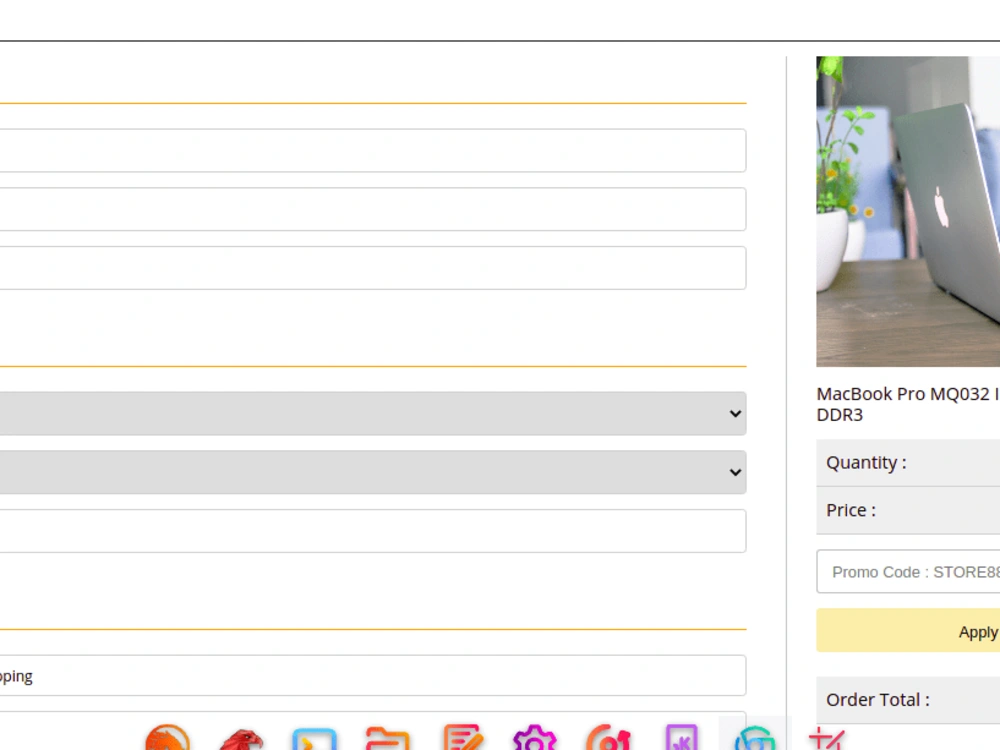Image resolution: width=1000 pixels, height=750 pixels.
Task: Launch the red eagle mail app icon
Action: coord(241,739)
